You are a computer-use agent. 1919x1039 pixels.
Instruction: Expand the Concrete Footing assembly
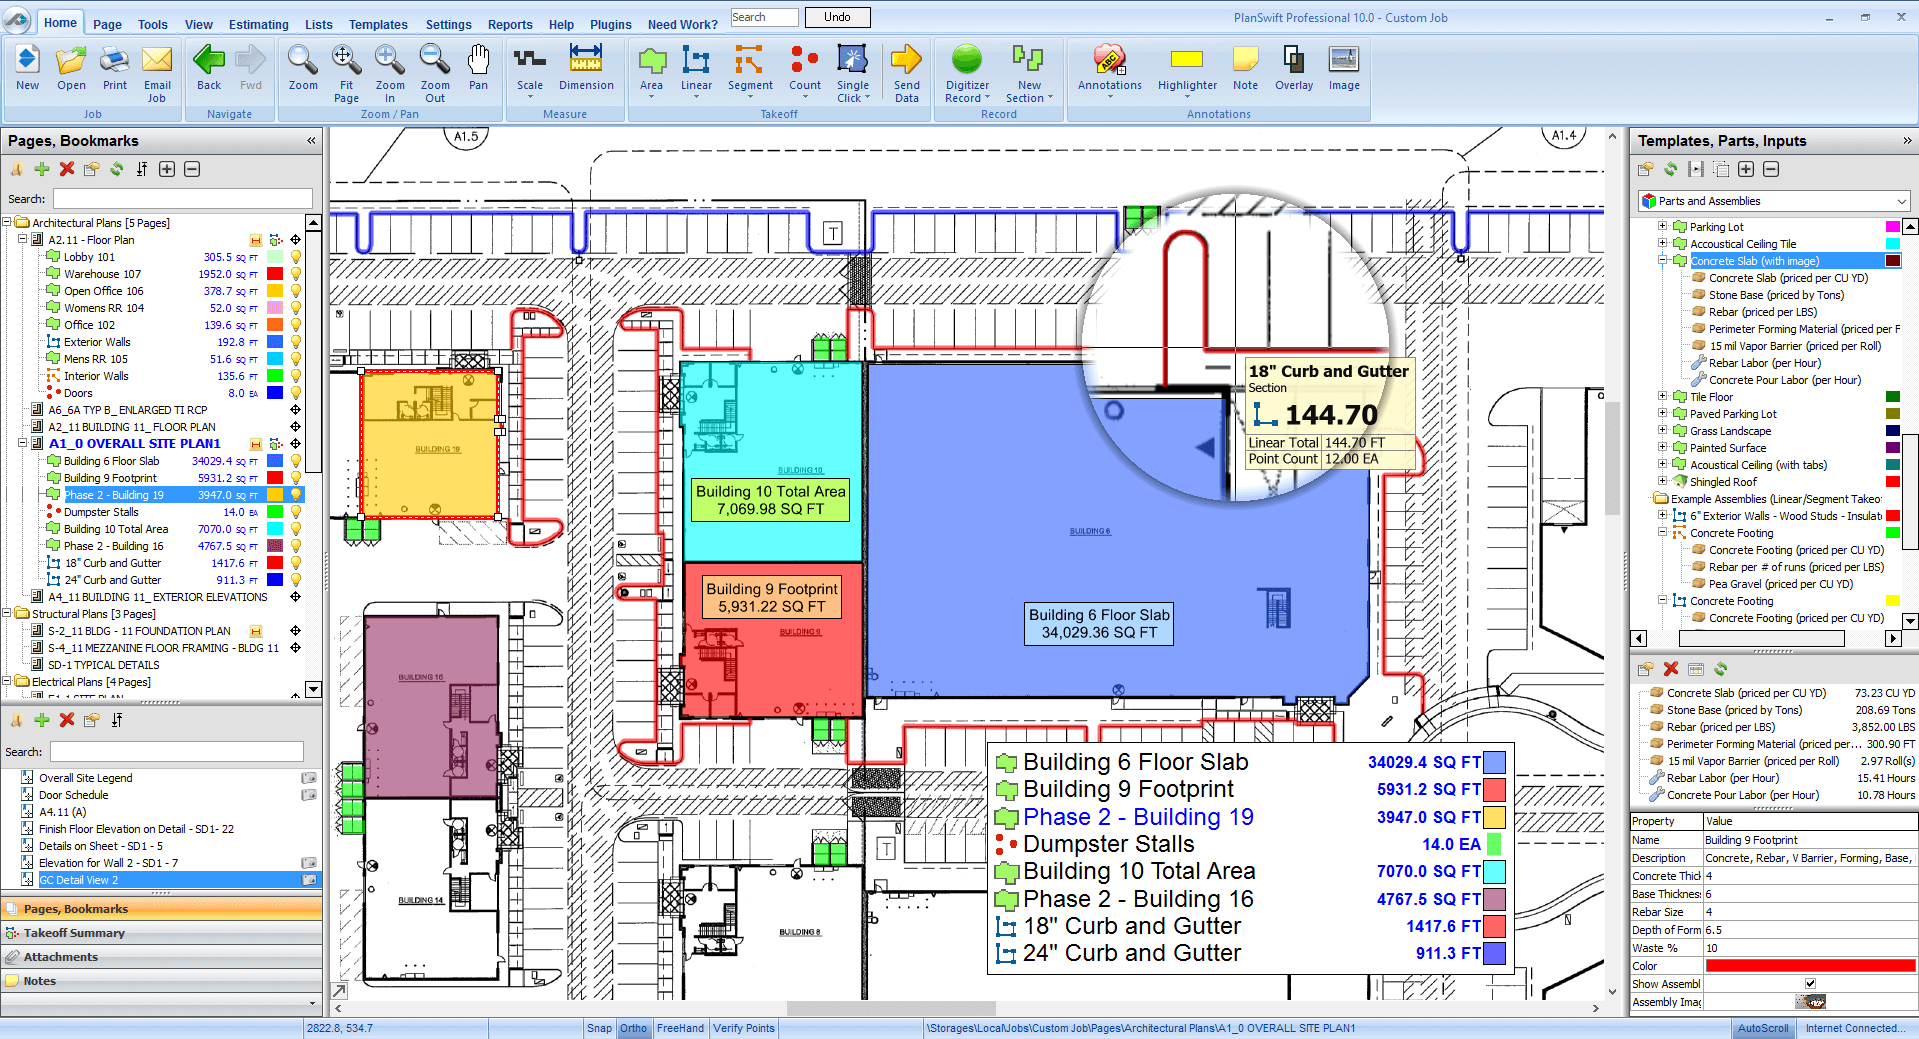(1663, 532)
